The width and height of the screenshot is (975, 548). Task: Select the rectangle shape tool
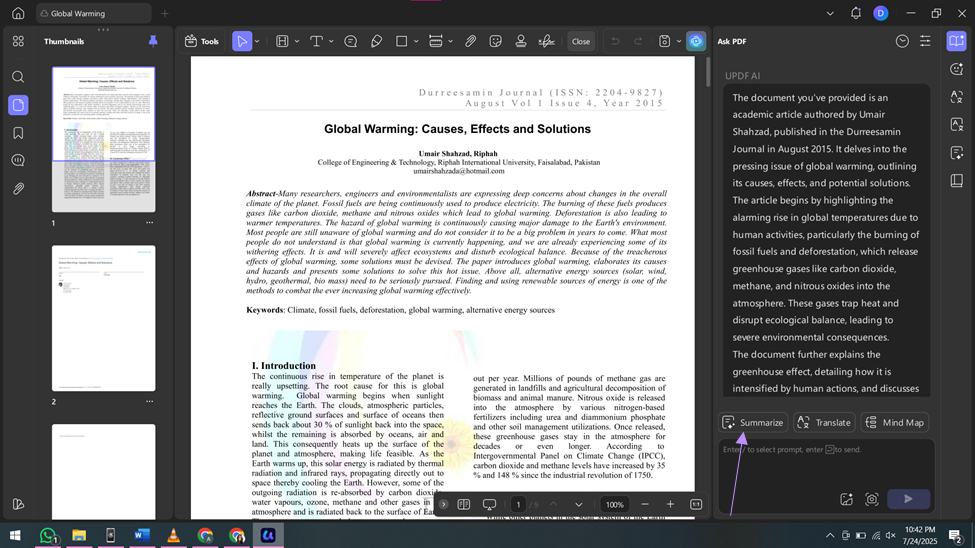coord(402,42)
